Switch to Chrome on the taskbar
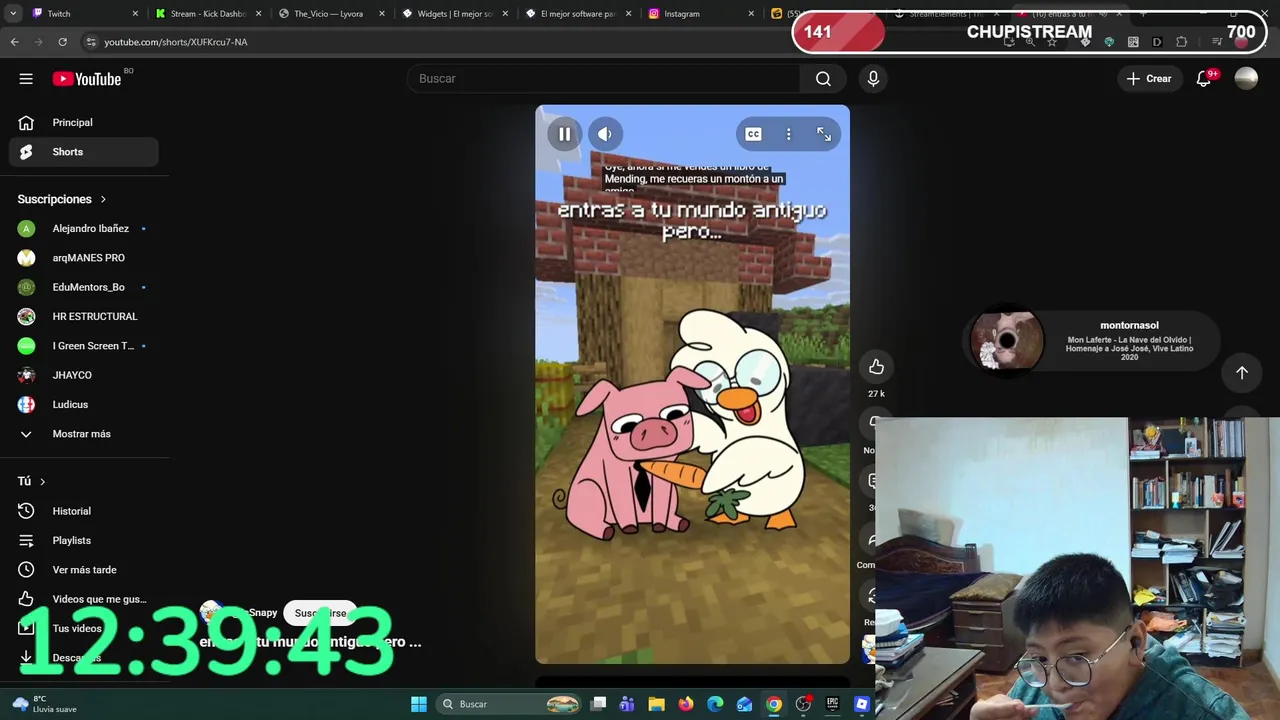Image resolution: width=1280 pixels, height=720 pixels. [x=774, y=704]
